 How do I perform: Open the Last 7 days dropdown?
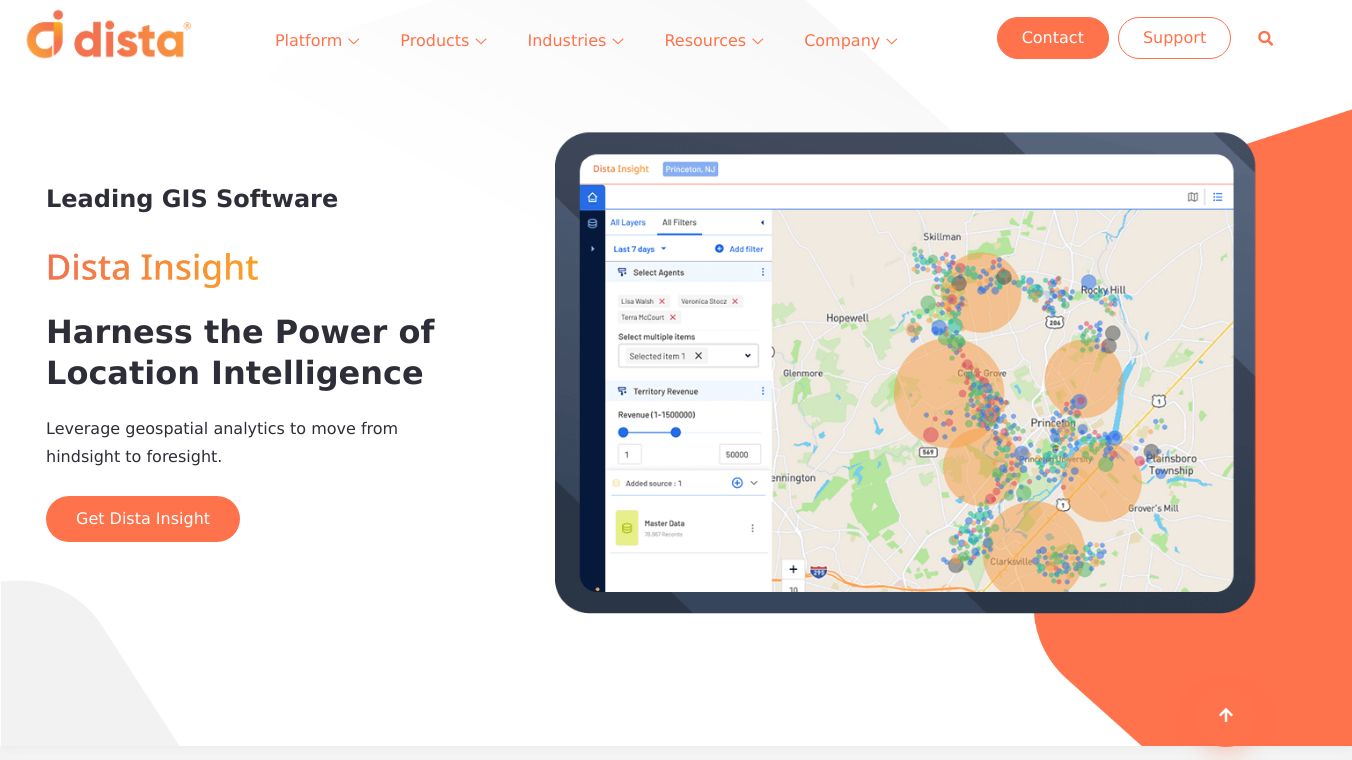point(640,249)
